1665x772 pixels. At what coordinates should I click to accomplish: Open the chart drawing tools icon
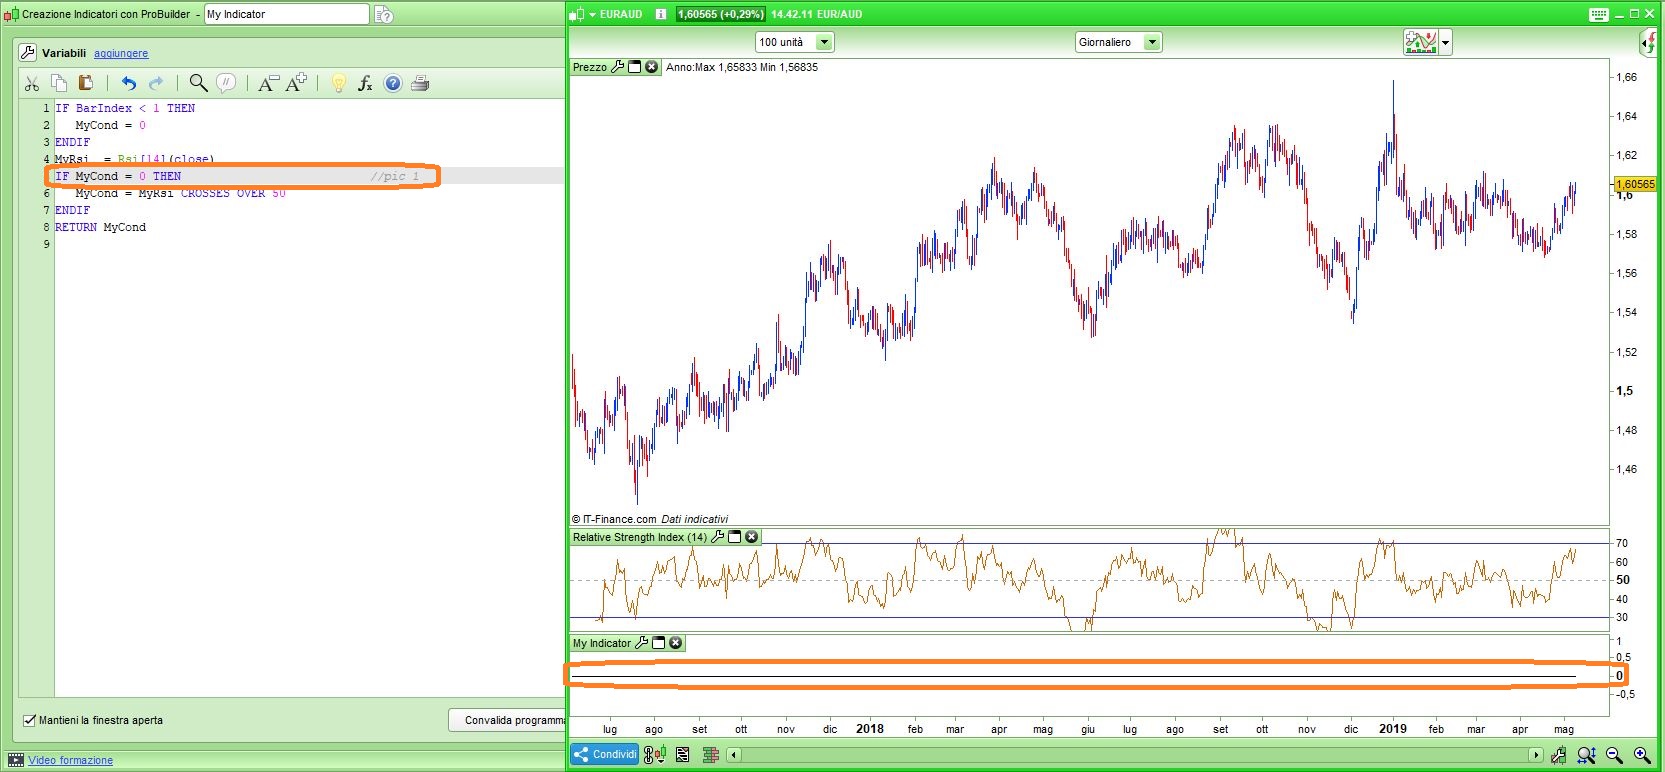coord(1558,755)
